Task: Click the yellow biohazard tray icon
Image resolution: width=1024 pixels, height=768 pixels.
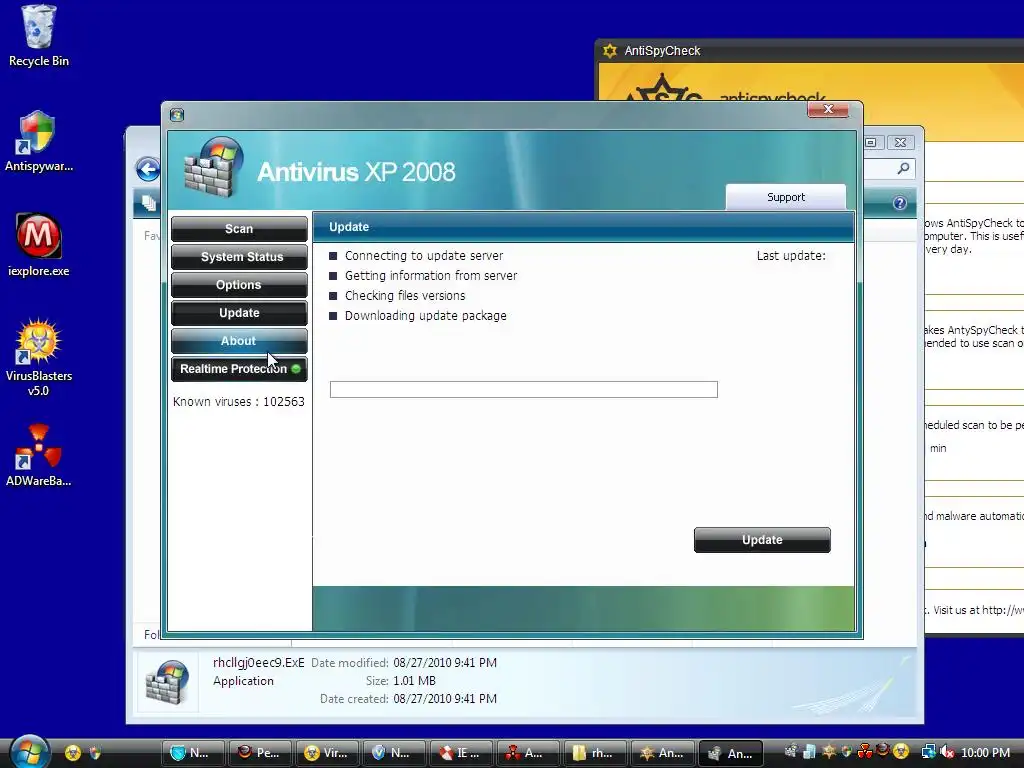Action: pos(901,752)
